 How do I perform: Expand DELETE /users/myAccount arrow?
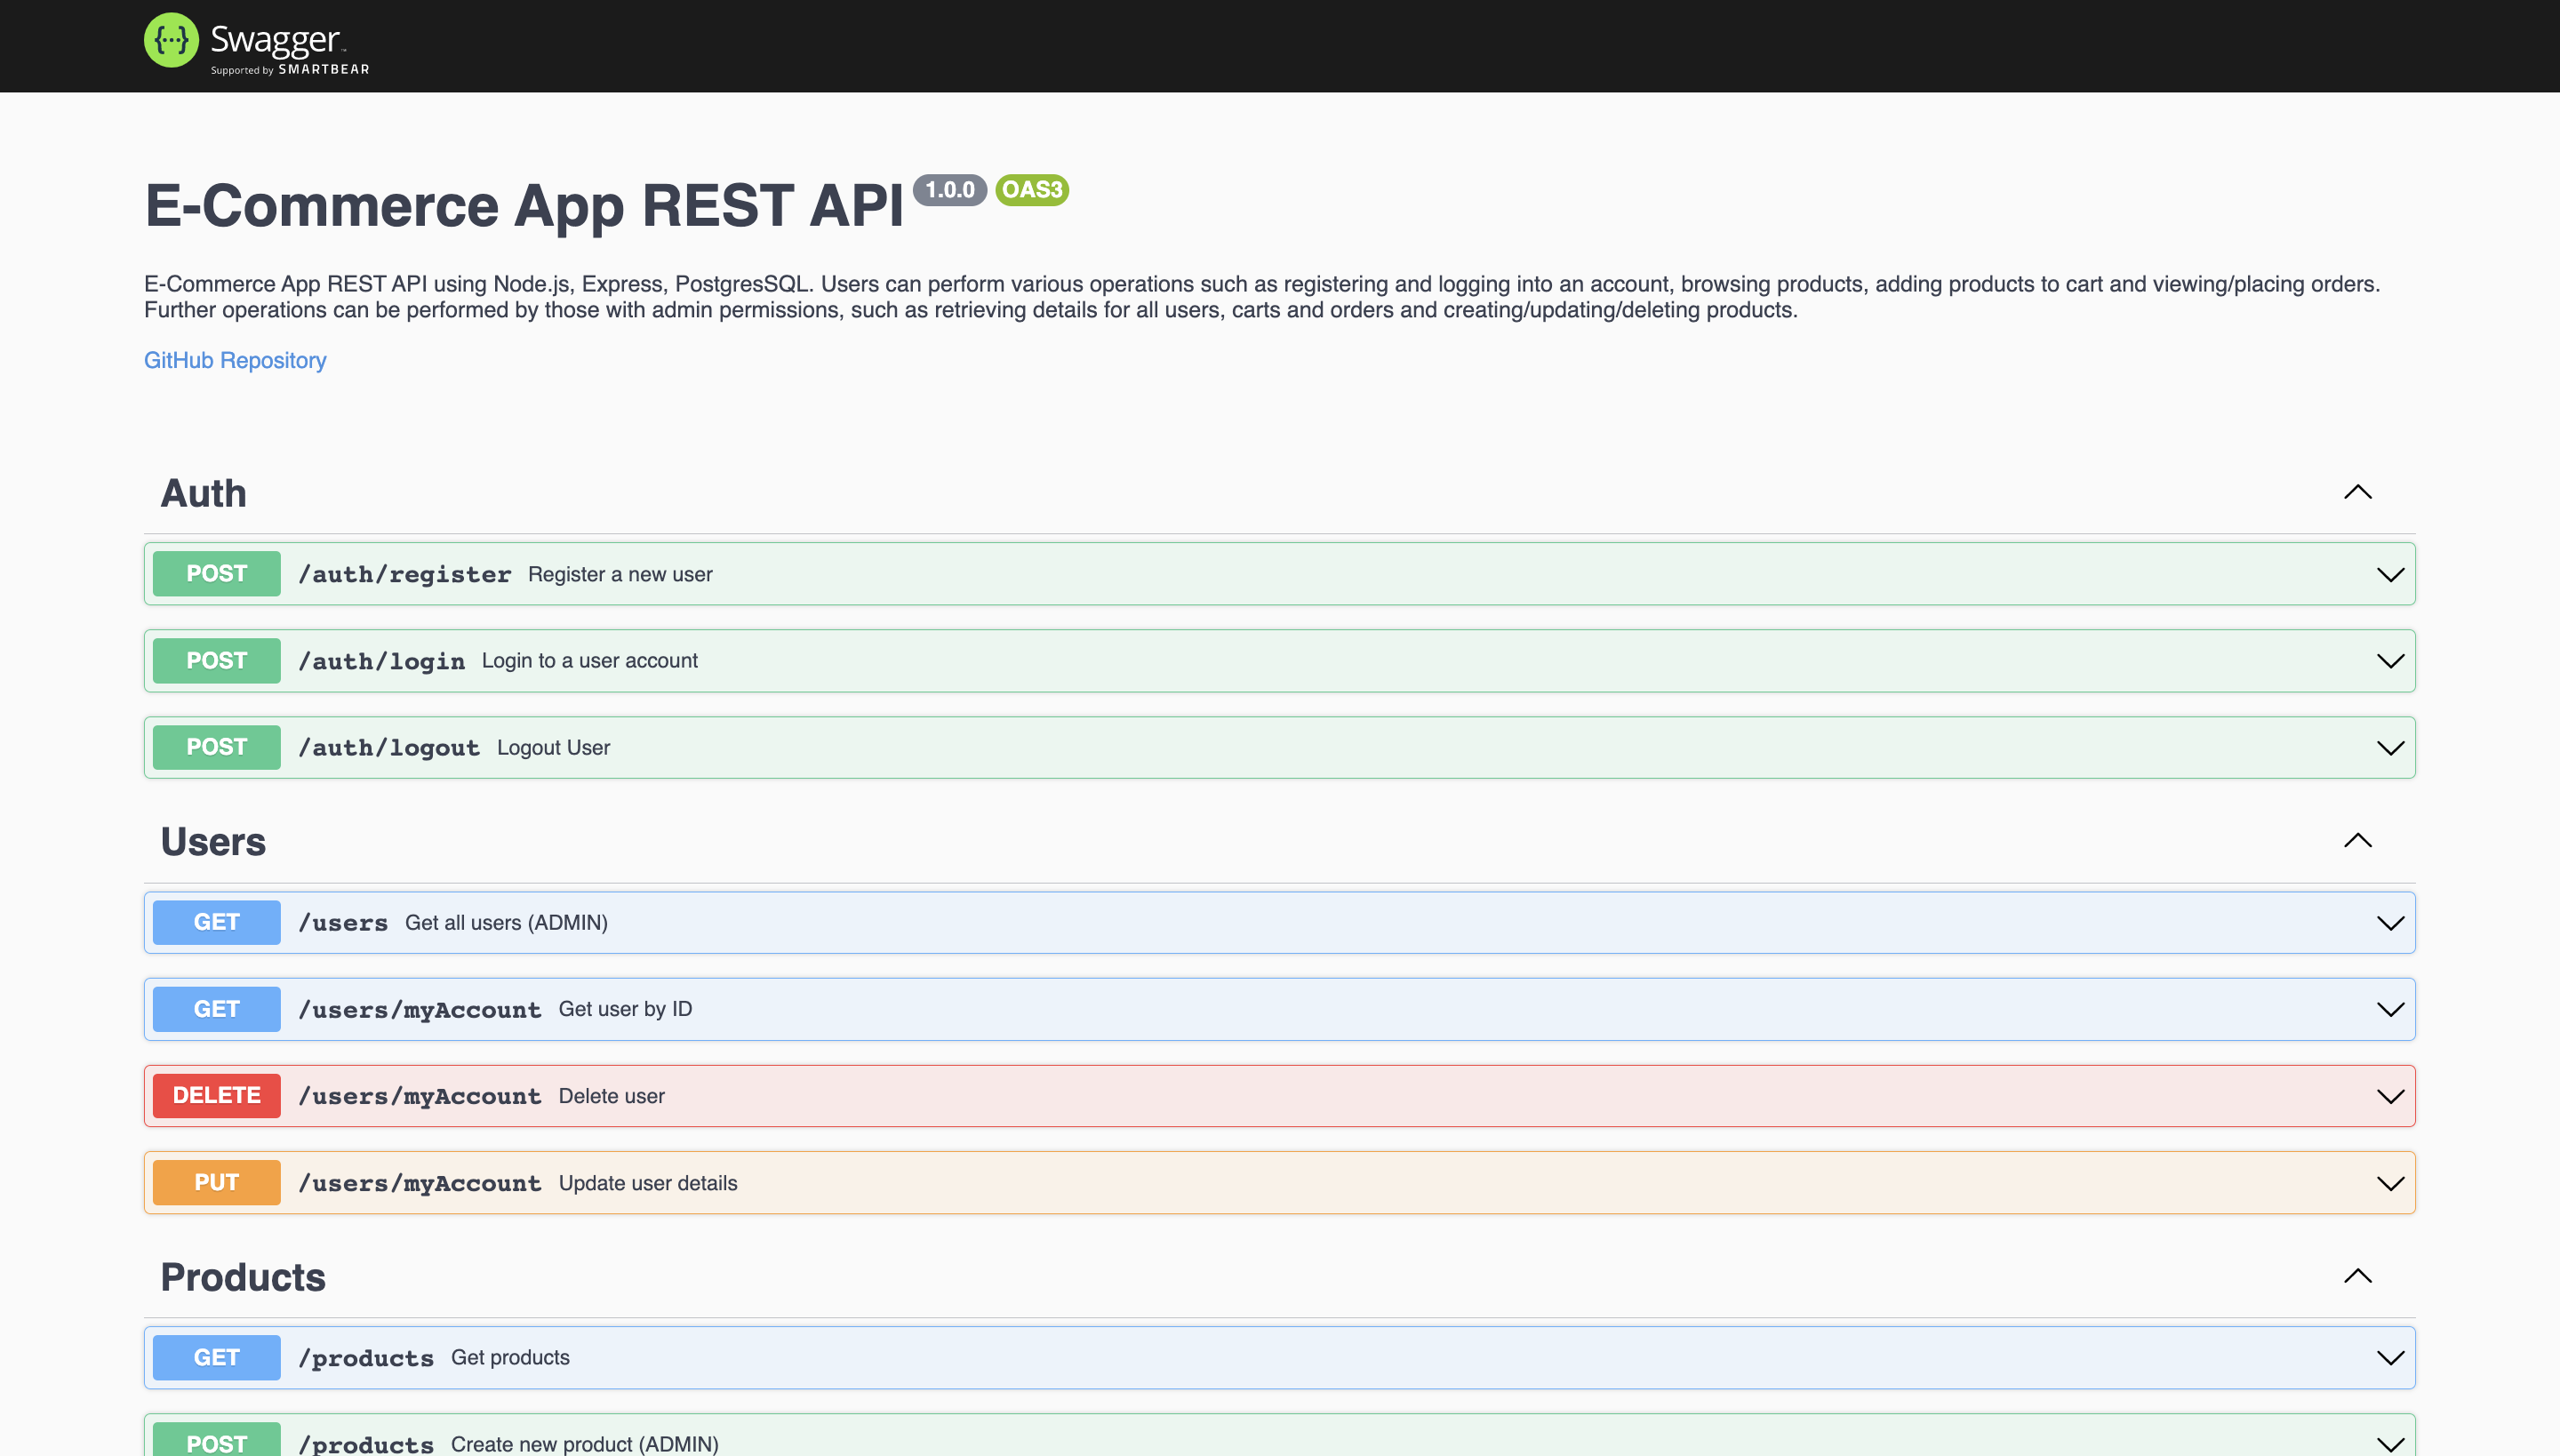point(2389,1097)
